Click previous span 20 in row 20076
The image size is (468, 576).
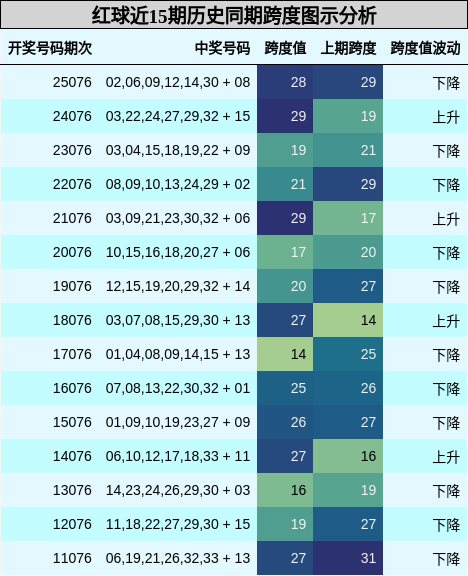[x=348, y=252]
